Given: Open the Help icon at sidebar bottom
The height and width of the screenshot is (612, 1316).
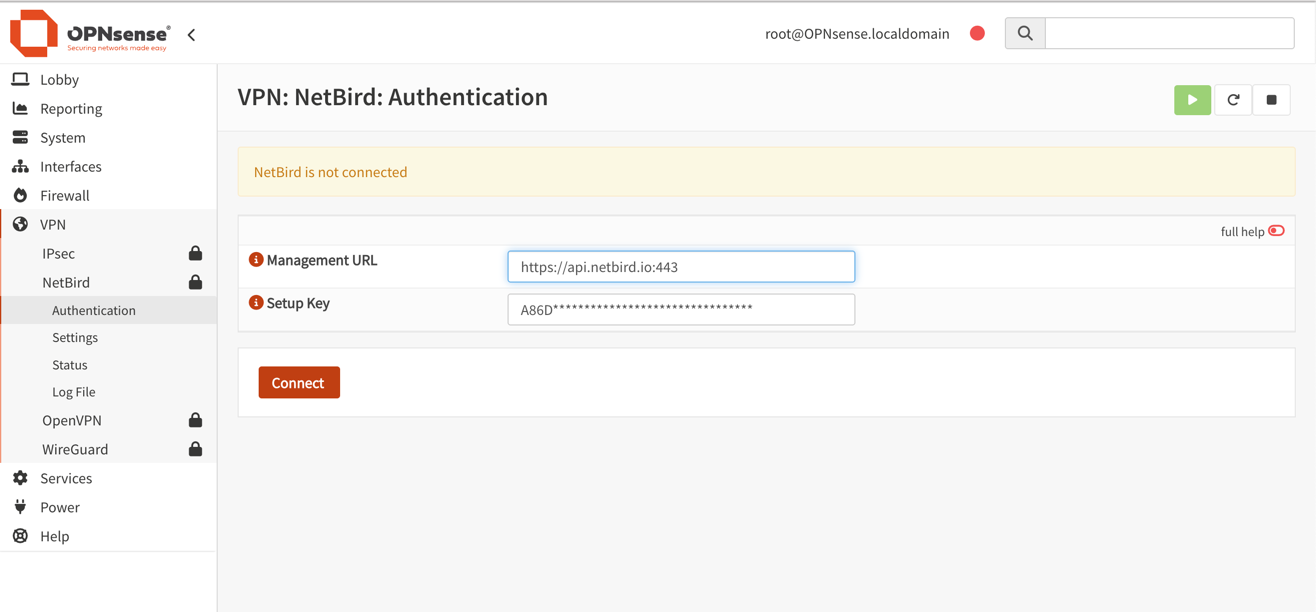Looking at the screenshot, I should click(x=20, y=536).
